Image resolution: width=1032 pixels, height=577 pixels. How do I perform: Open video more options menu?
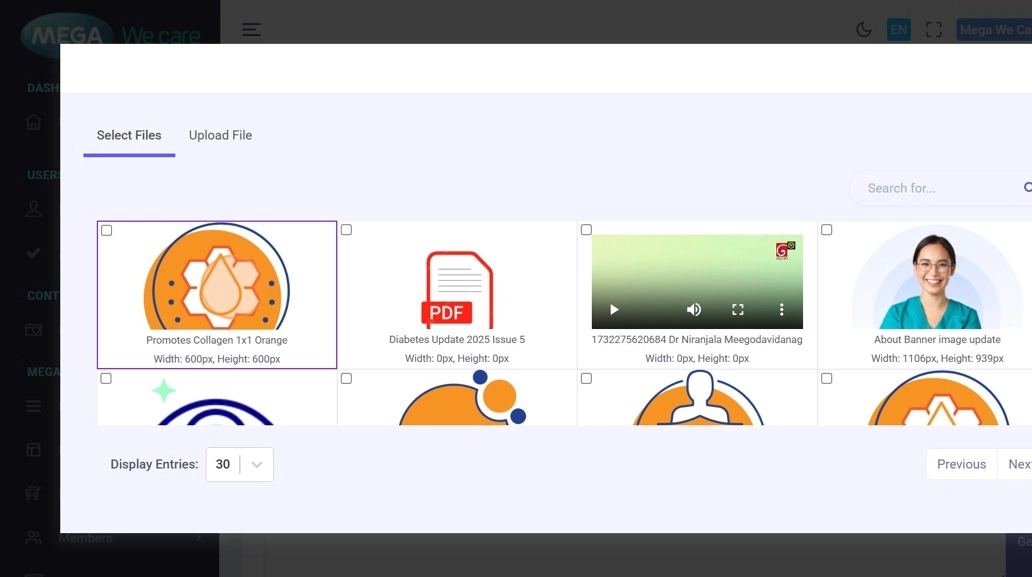pyautogui.click(x=782, y=310)
